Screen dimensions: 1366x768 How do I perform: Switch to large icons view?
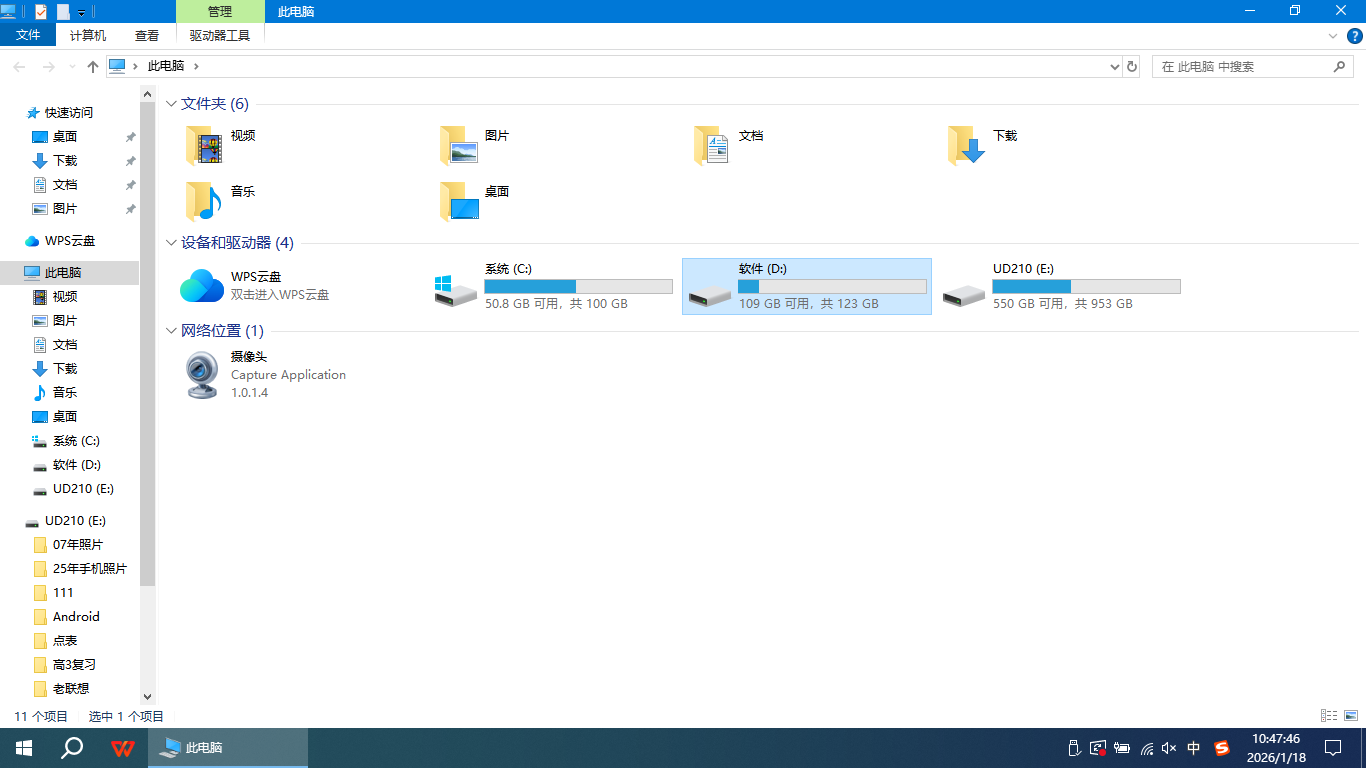click(x=1351, y=716)
